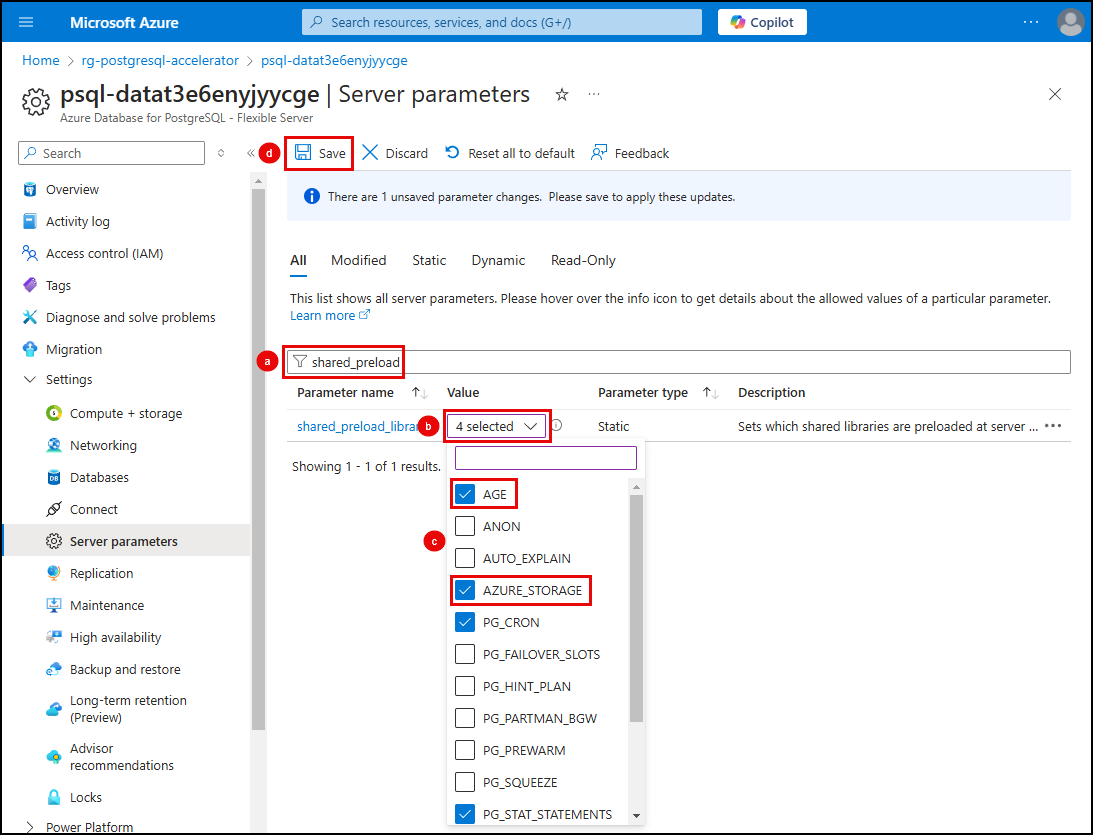Click the shared_preload filter field

tap(679, 362)
